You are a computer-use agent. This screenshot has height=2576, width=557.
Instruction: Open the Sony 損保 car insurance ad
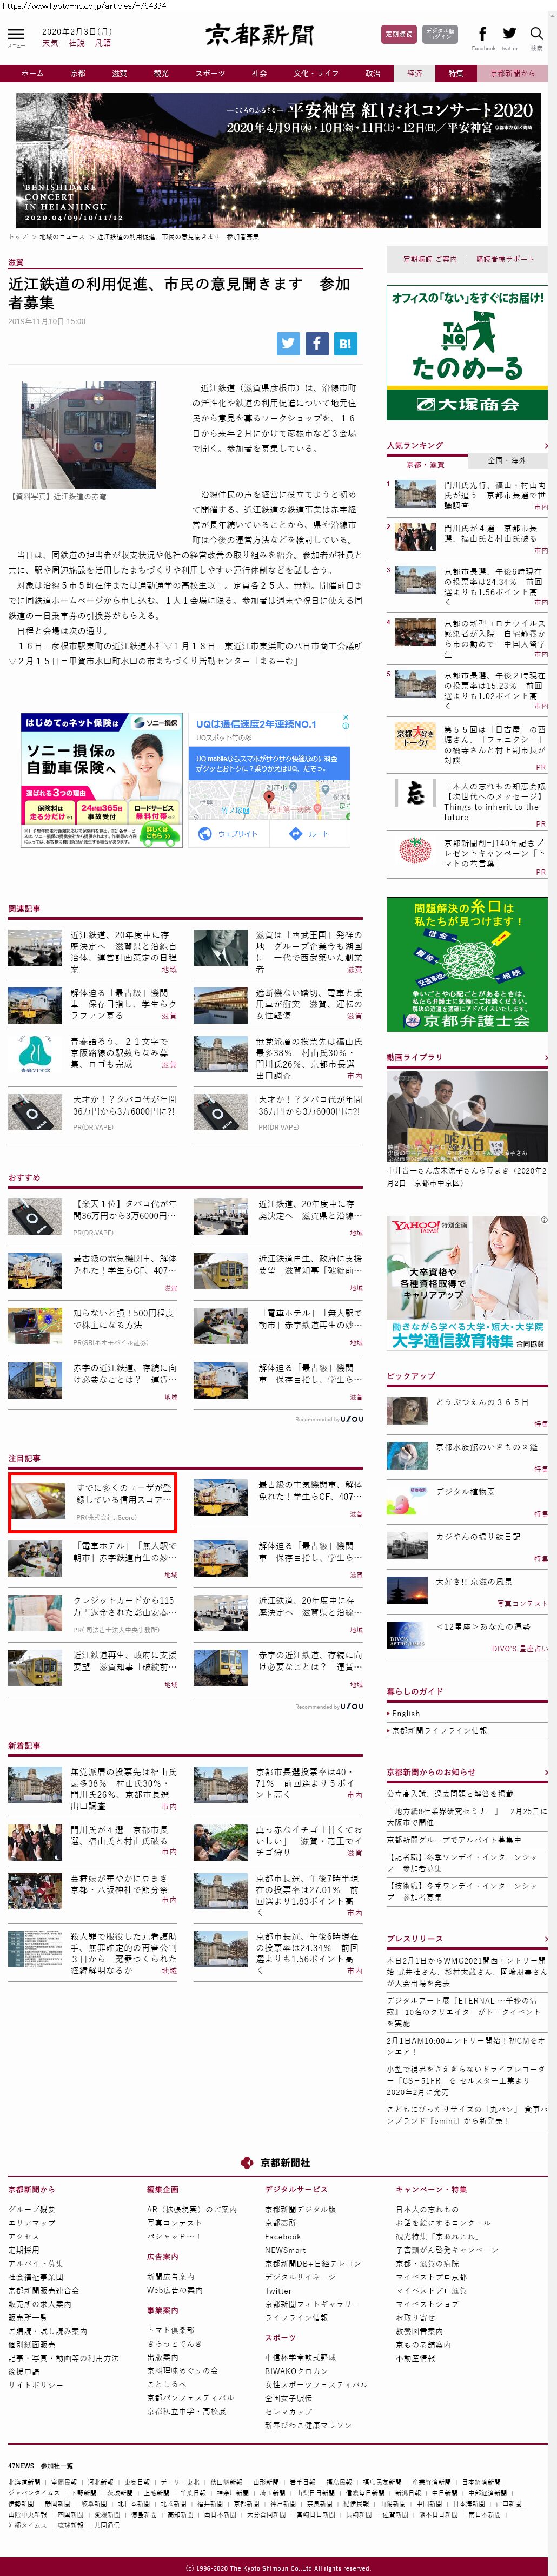101,780
